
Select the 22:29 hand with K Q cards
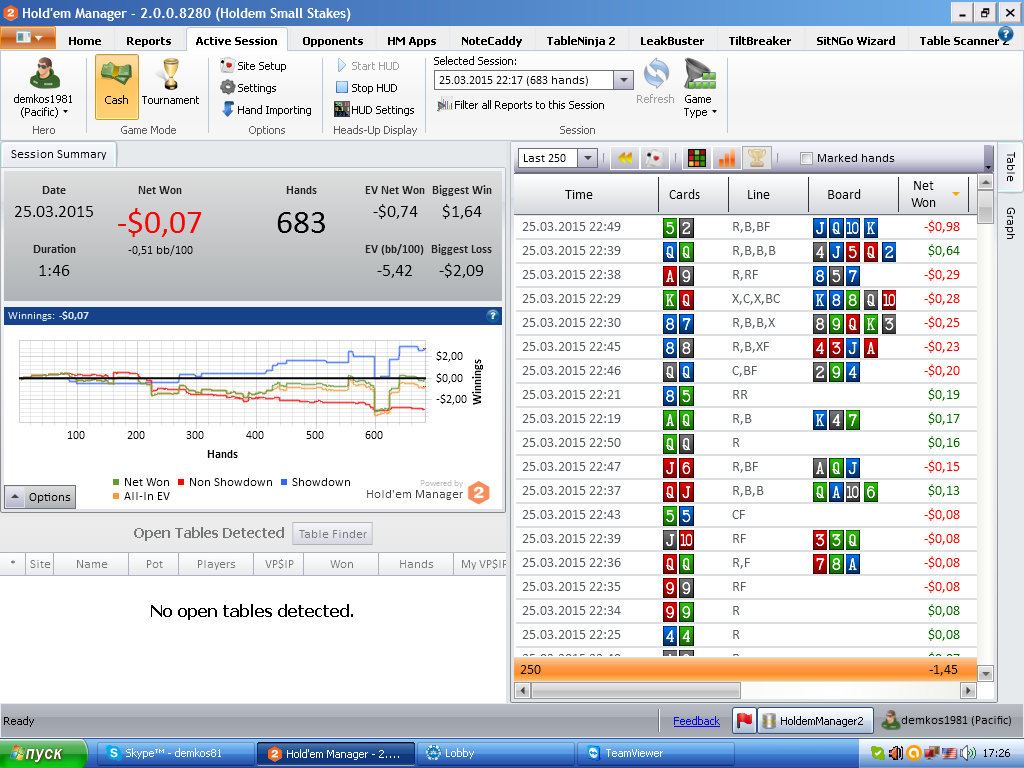(x=745, y=299)
